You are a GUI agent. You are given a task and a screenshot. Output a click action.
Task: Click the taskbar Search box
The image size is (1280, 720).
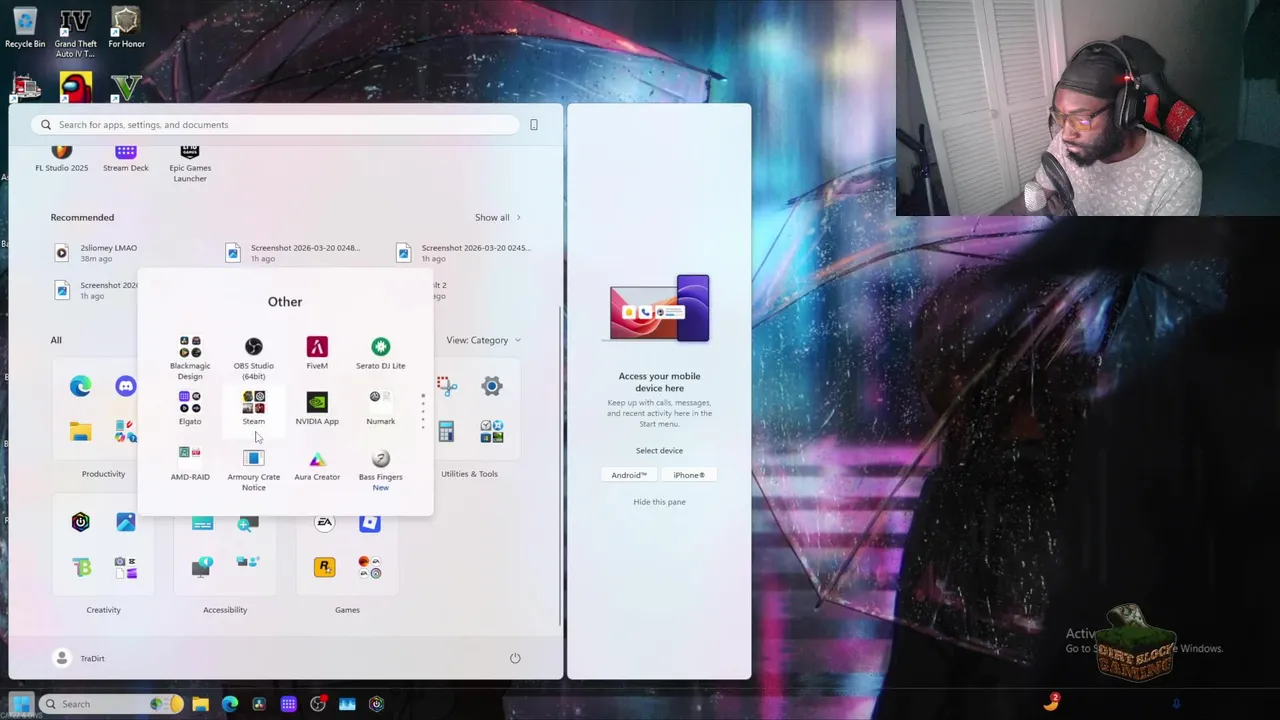click(112, 704)
